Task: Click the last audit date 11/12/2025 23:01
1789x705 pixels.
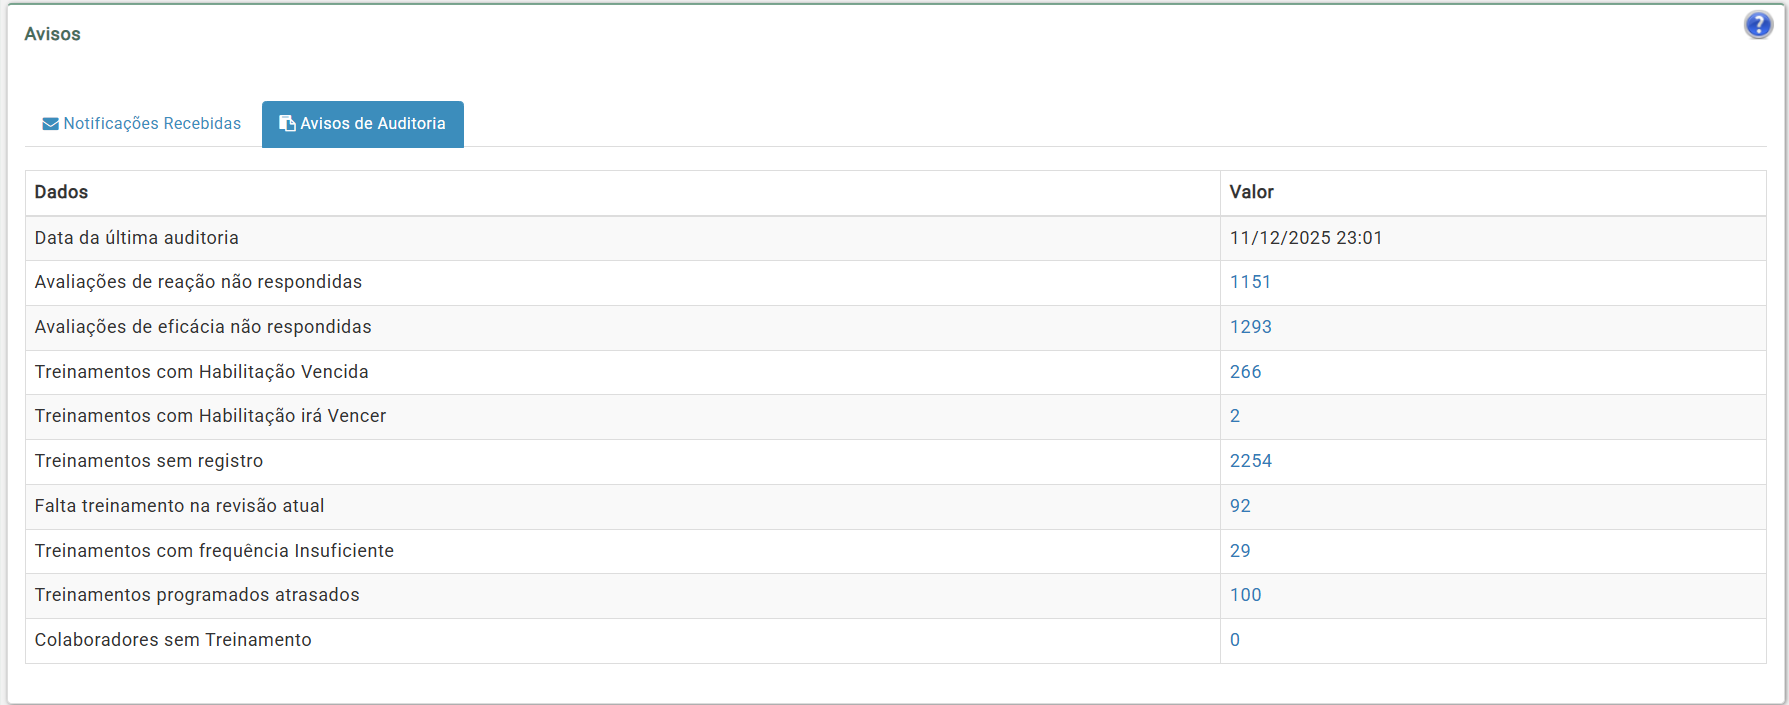Action: [x=1305, y=238]
